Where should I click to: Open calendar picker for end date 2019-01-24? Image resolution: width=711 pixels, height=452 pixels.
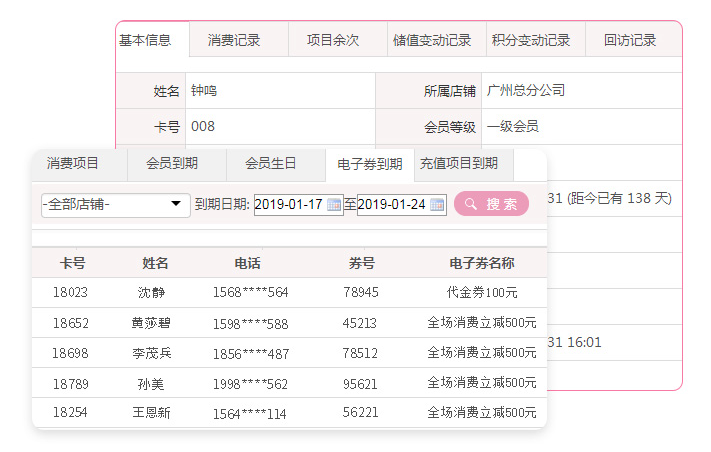tap(437, 205)
